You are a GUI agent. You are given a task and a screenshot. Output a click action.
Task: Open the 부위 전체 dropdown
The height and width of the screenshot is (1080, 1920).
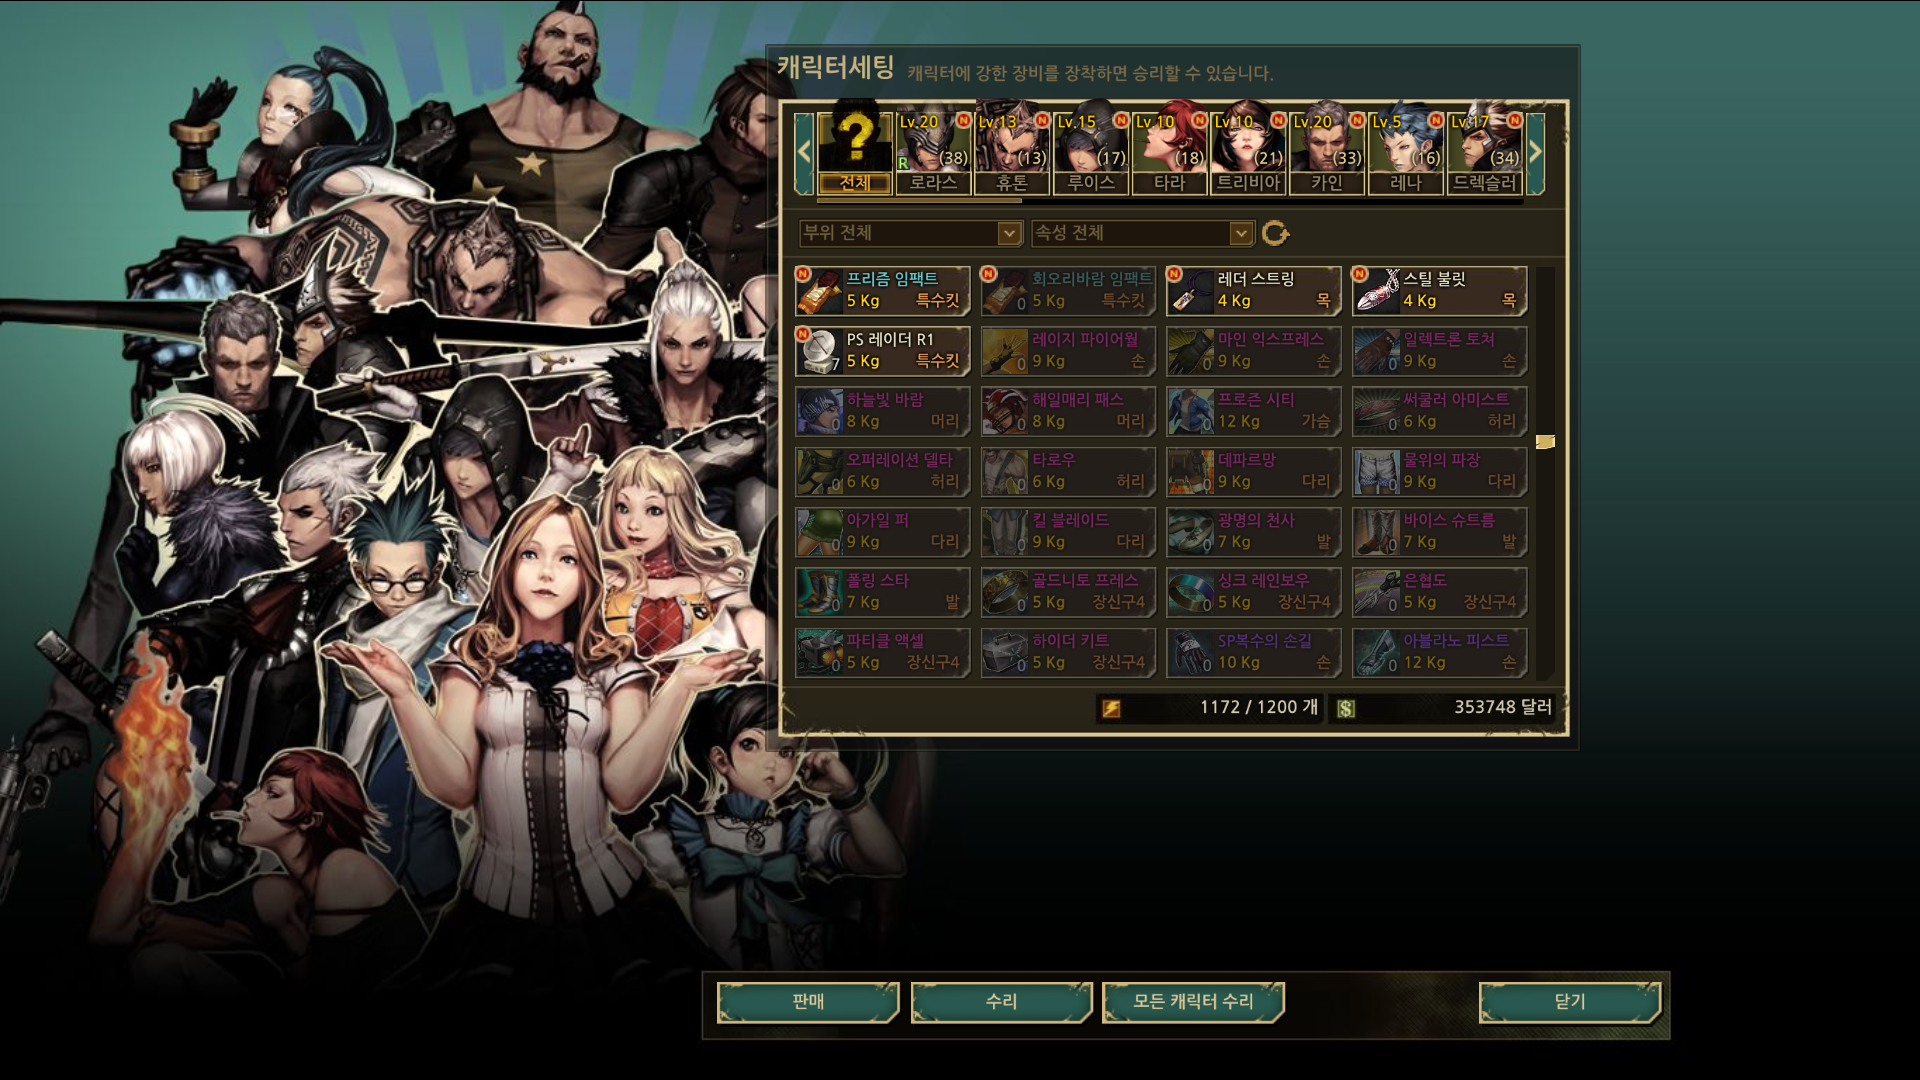point(910,233)
